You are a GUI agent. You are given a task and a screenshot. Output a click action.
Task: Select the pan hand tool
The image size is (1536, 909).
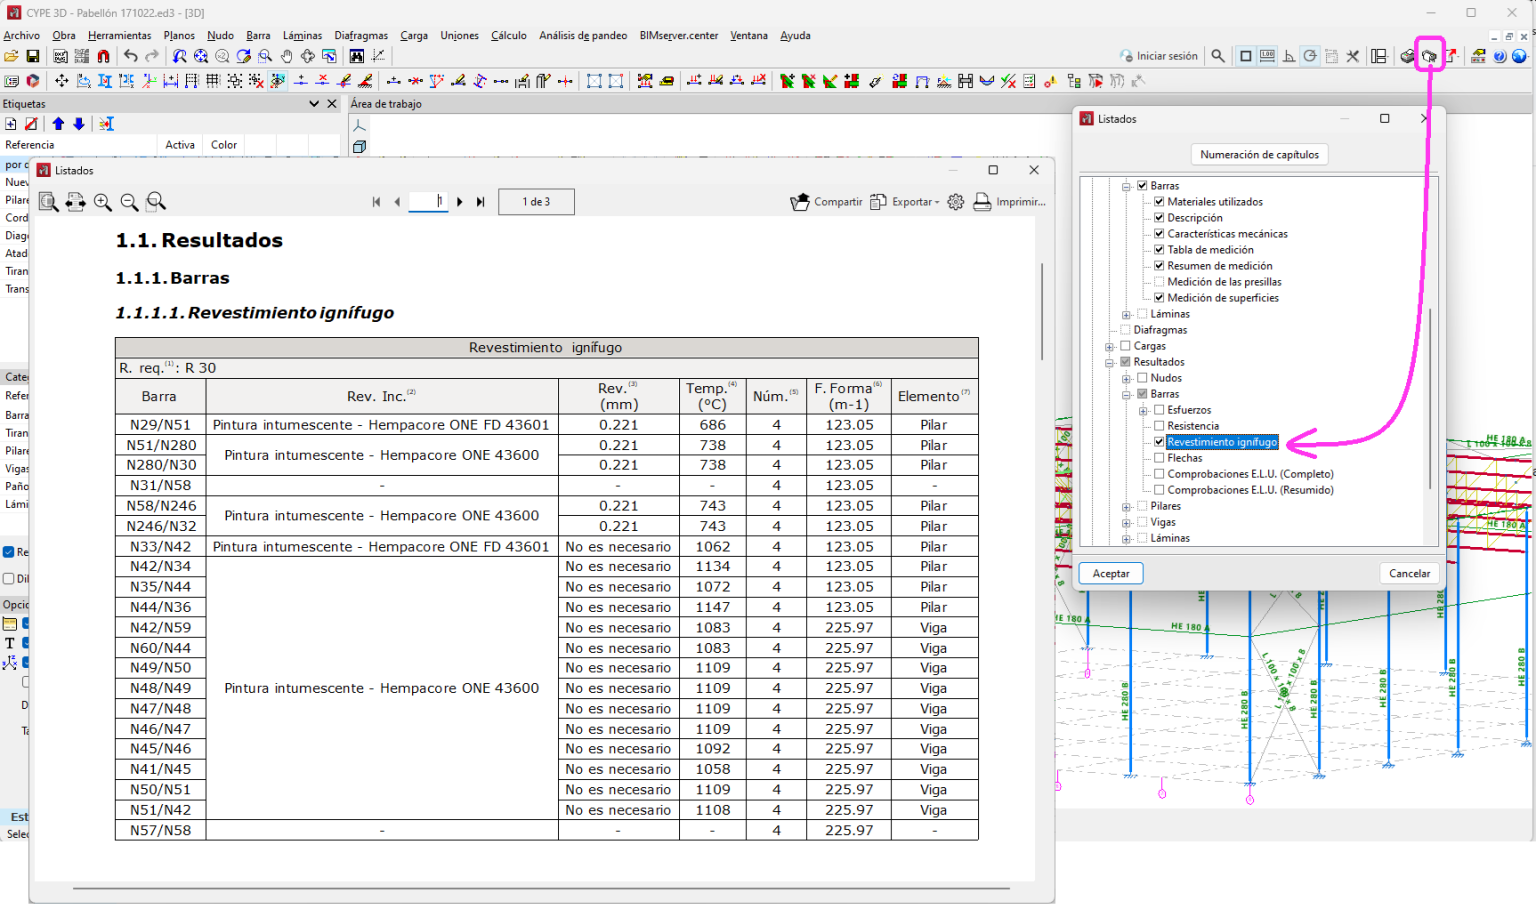coord(286,57)
